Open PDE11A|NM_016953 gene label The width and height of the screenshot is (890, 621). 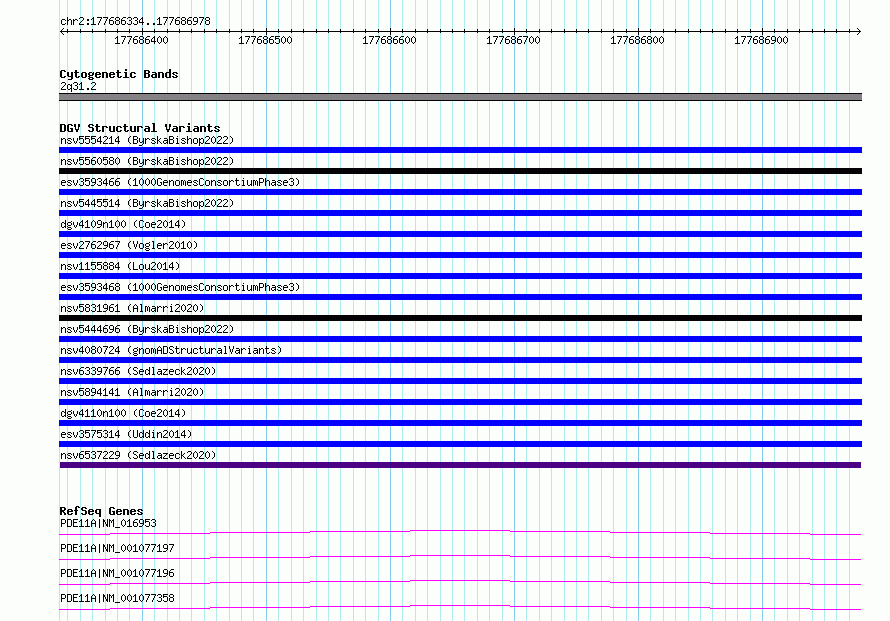coord(108,523)
